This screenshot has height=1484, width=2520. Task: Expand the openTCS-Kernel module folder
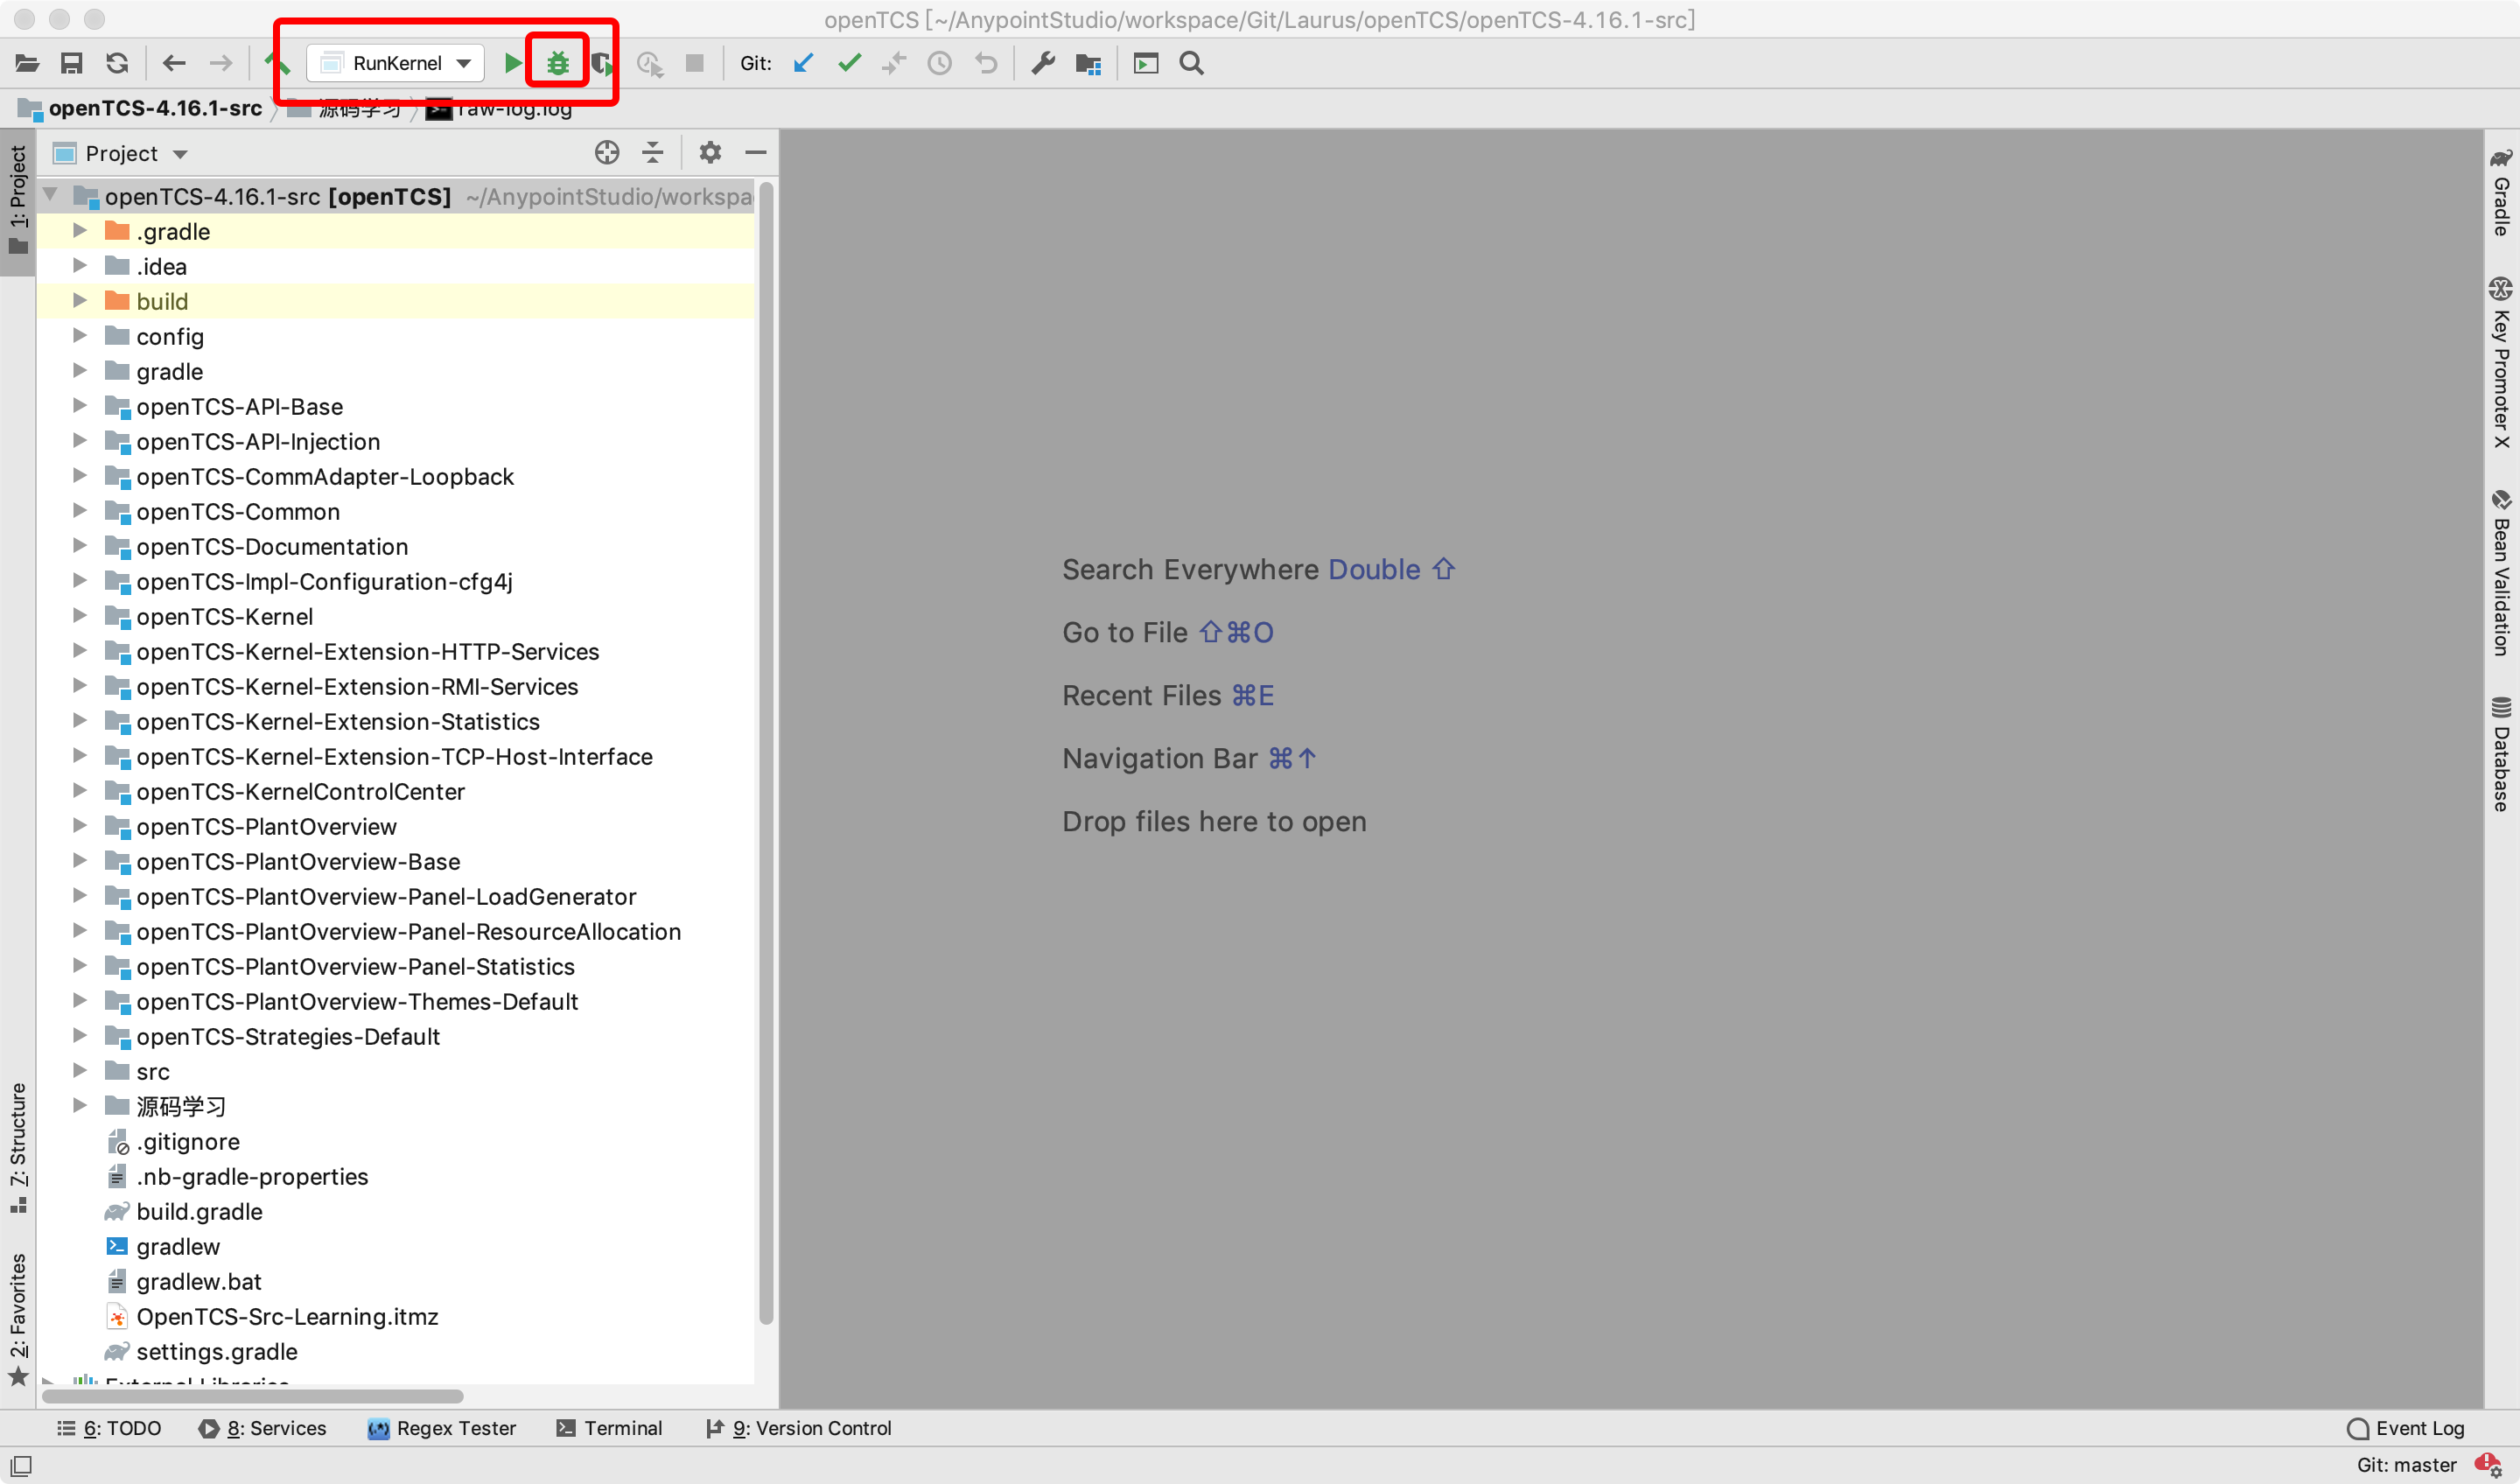click(80, 616)
